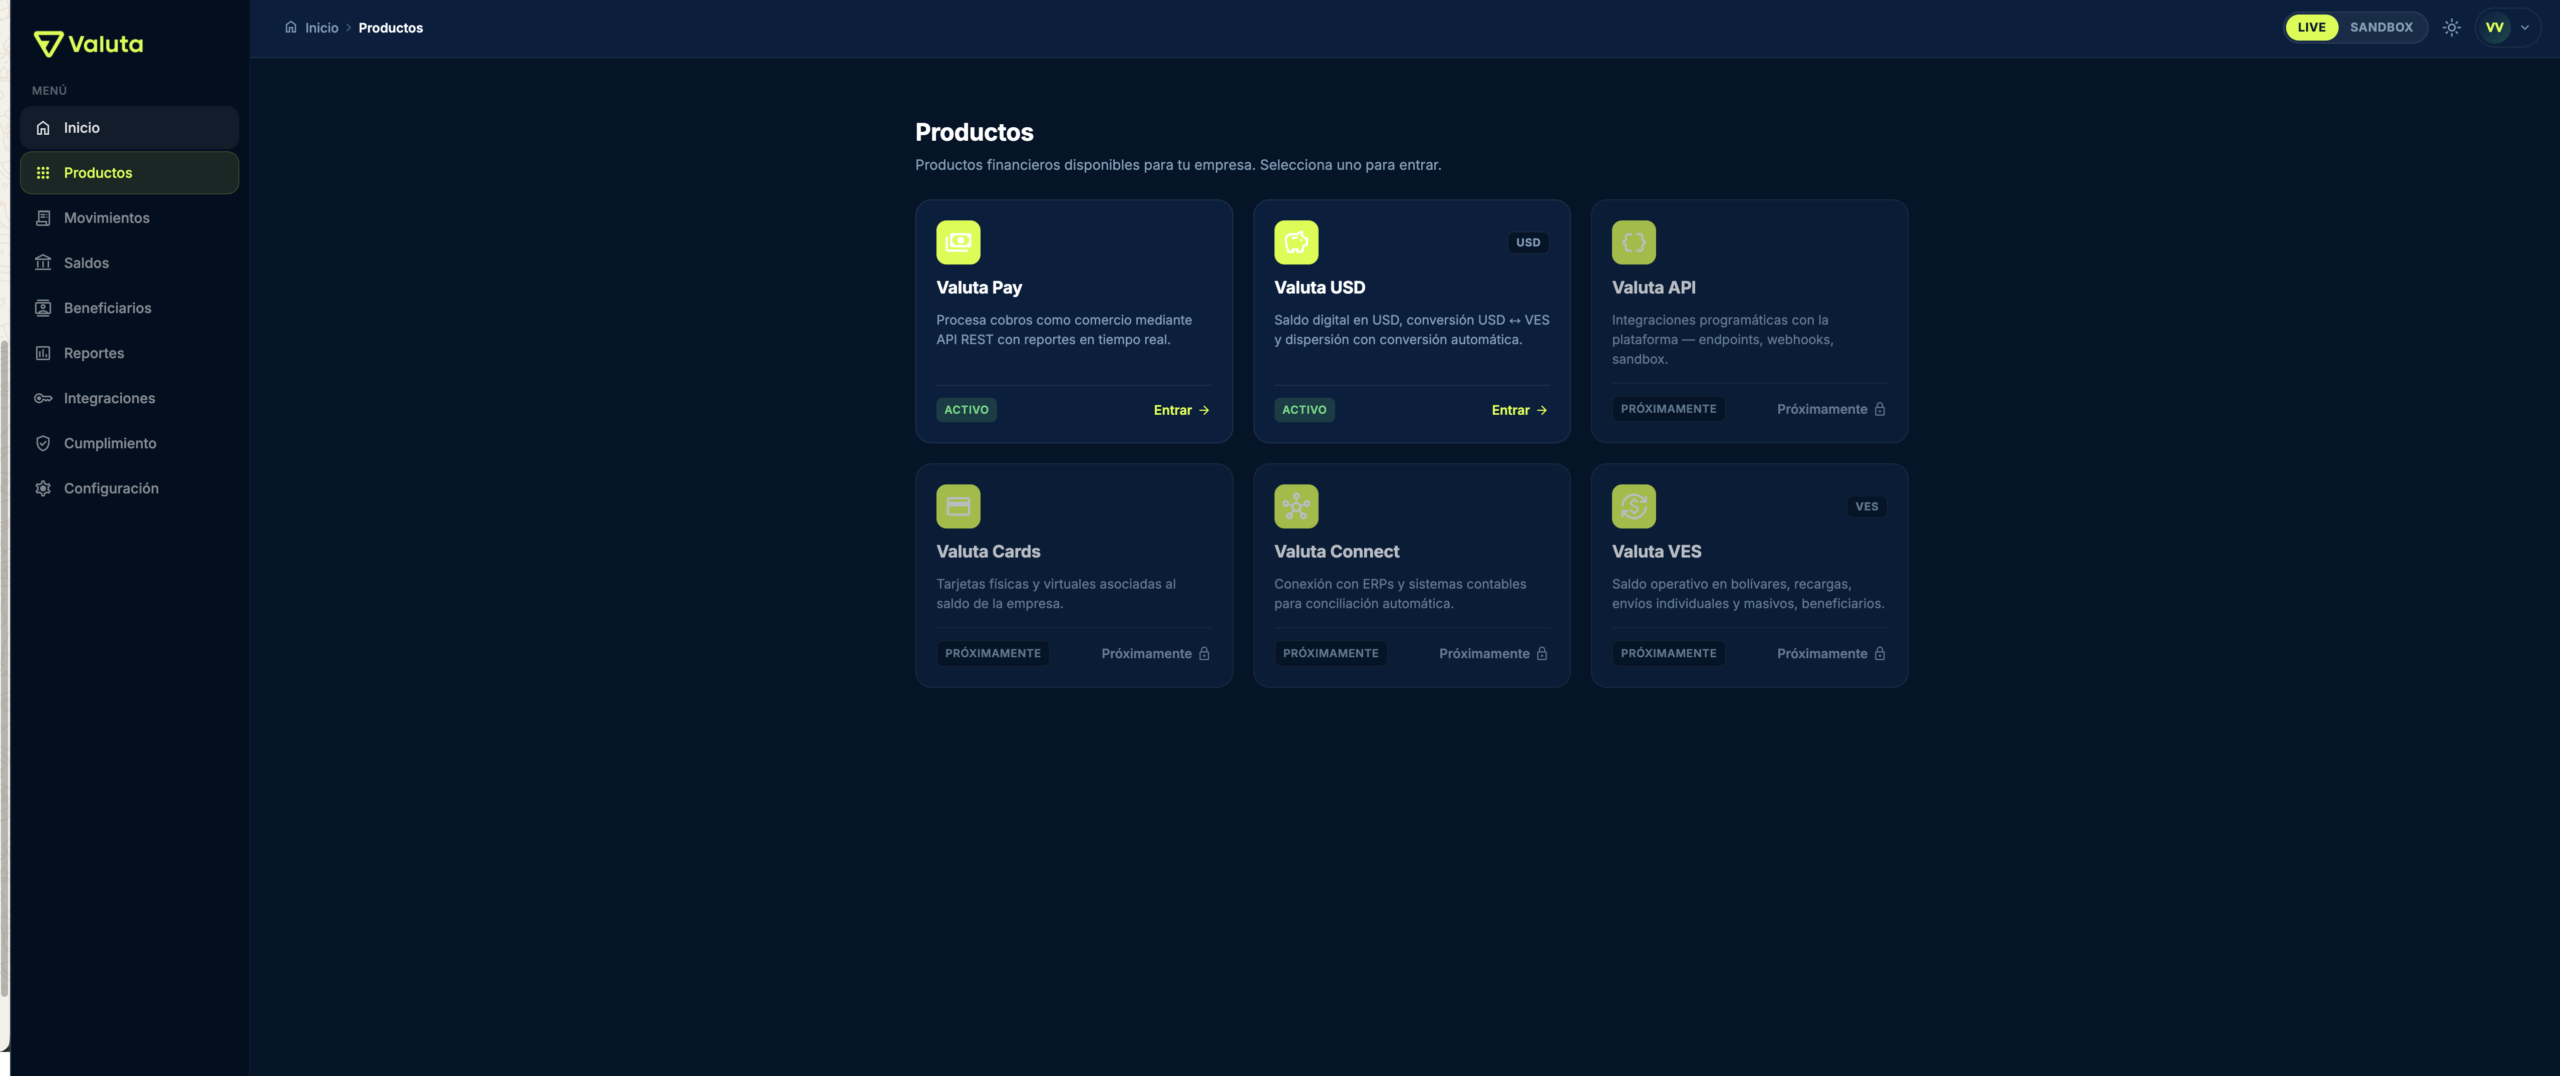Click the USD currency tag on Valuta USD

[x=1528, y=242]
